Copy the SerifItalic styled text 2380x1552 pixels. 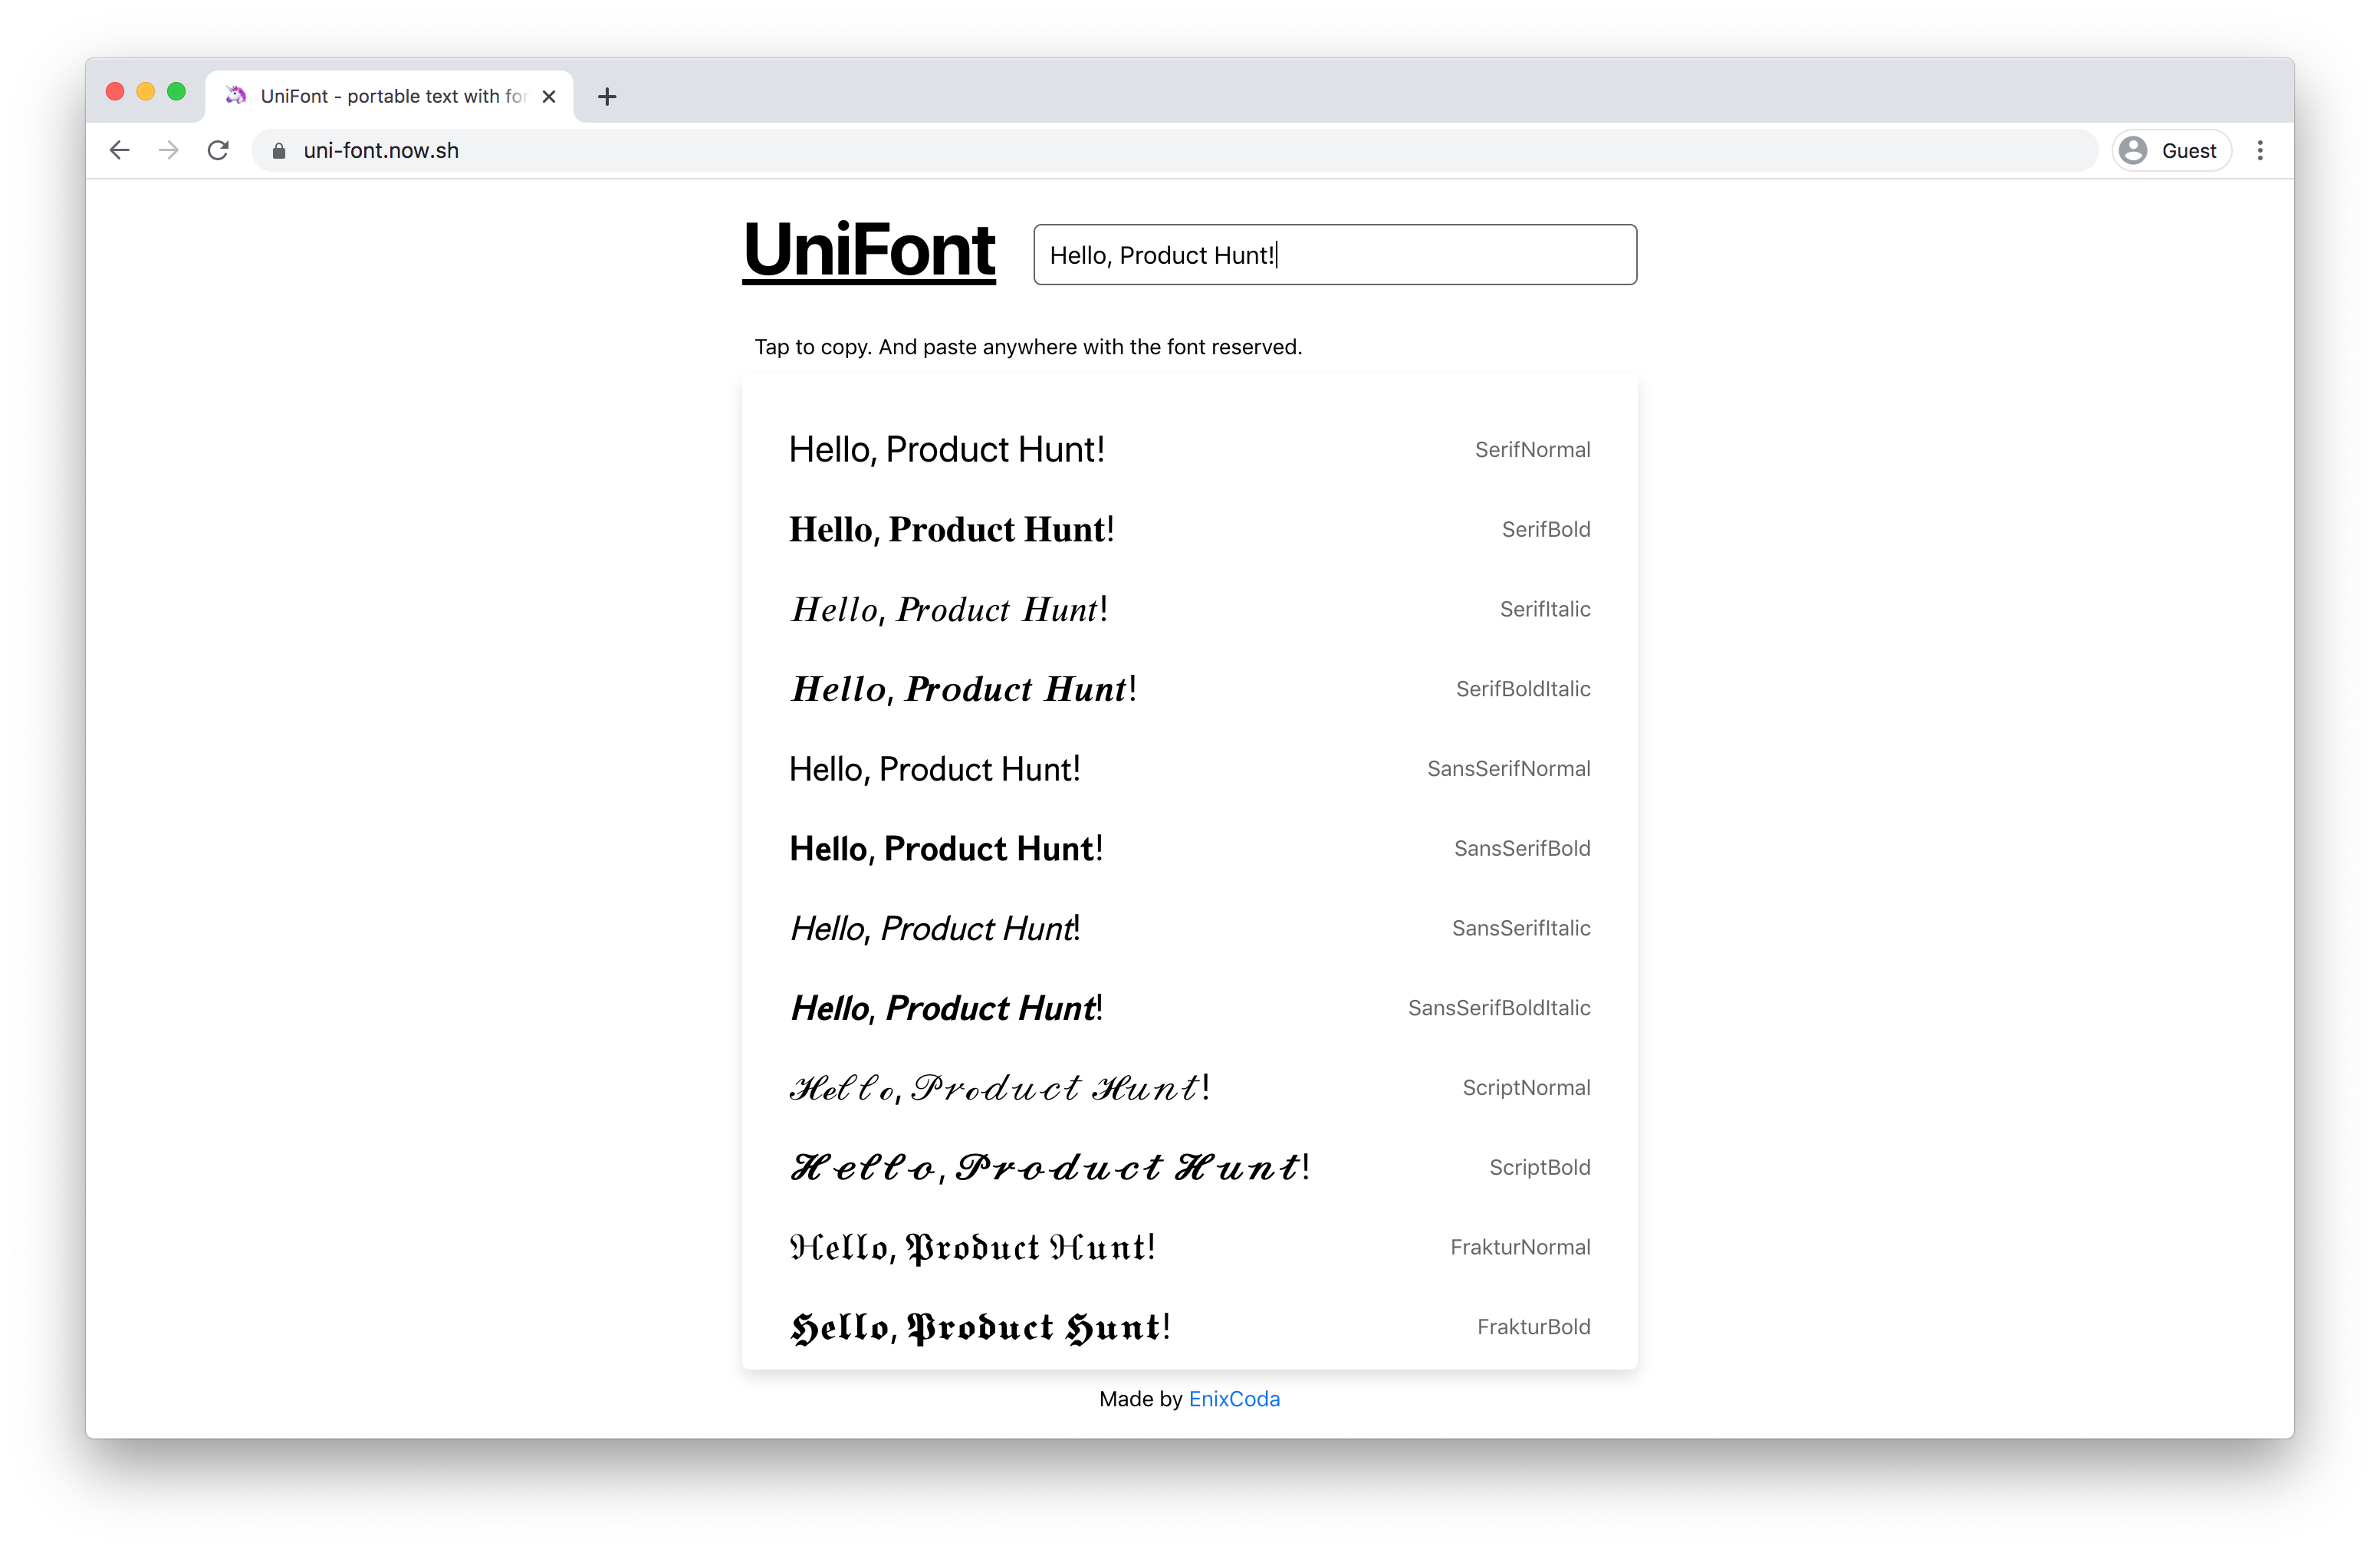click(948, 609)
